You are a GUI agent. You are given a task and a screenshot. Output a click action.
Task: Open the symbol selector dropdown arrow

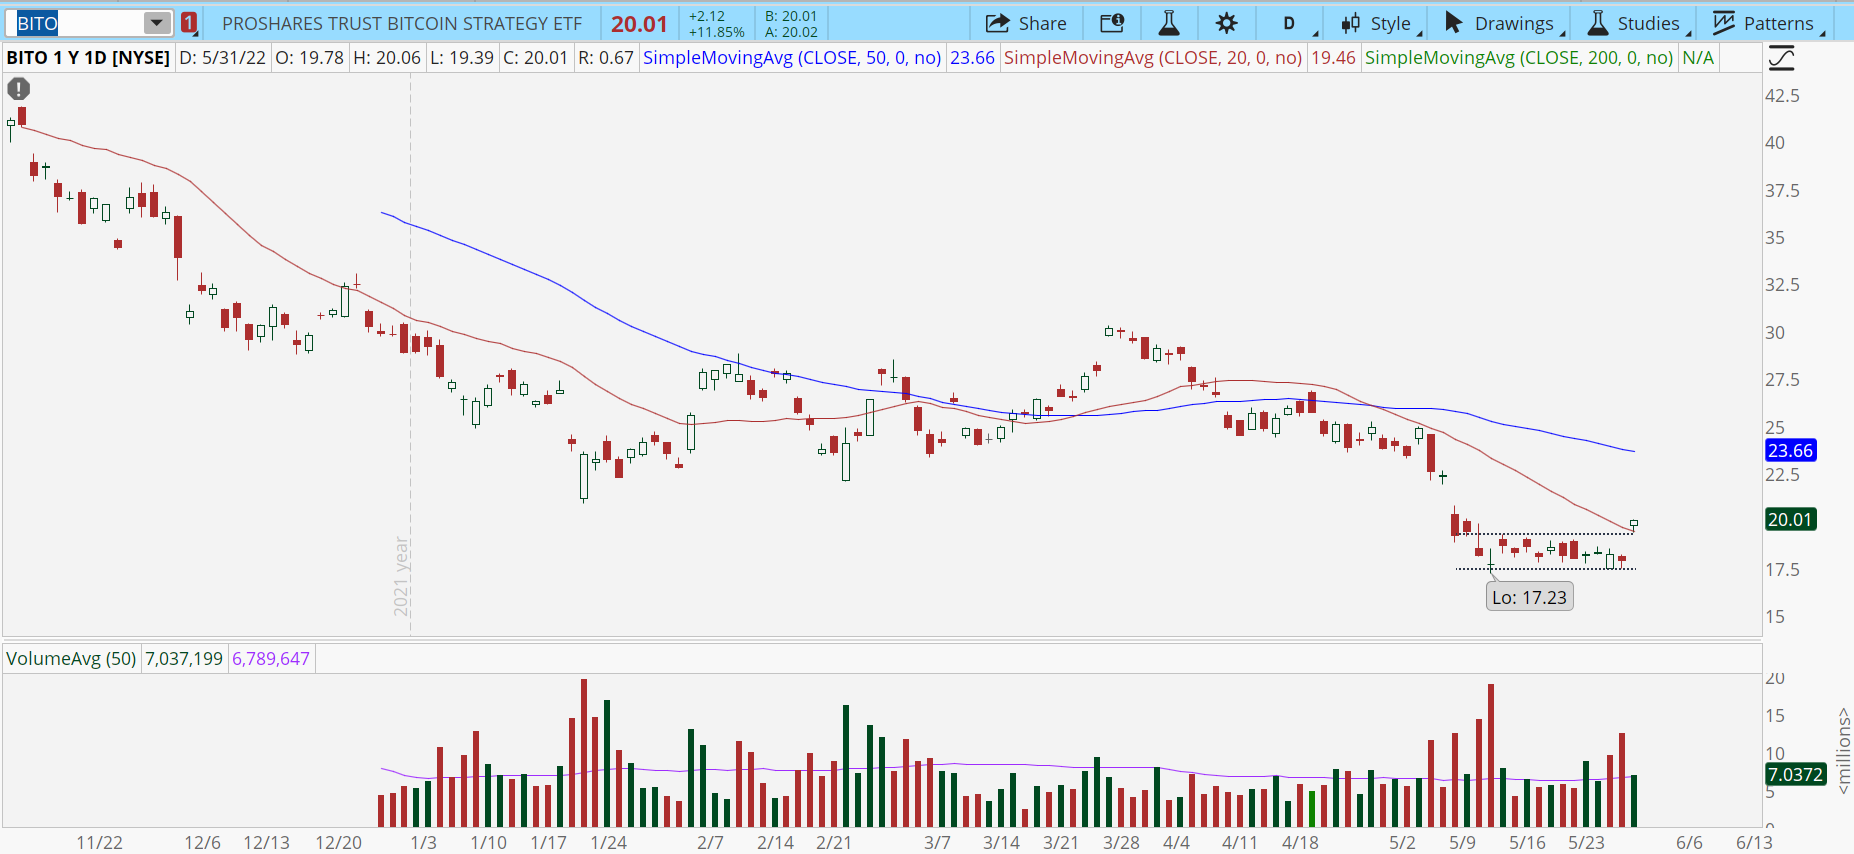click(x=157, y=23)
